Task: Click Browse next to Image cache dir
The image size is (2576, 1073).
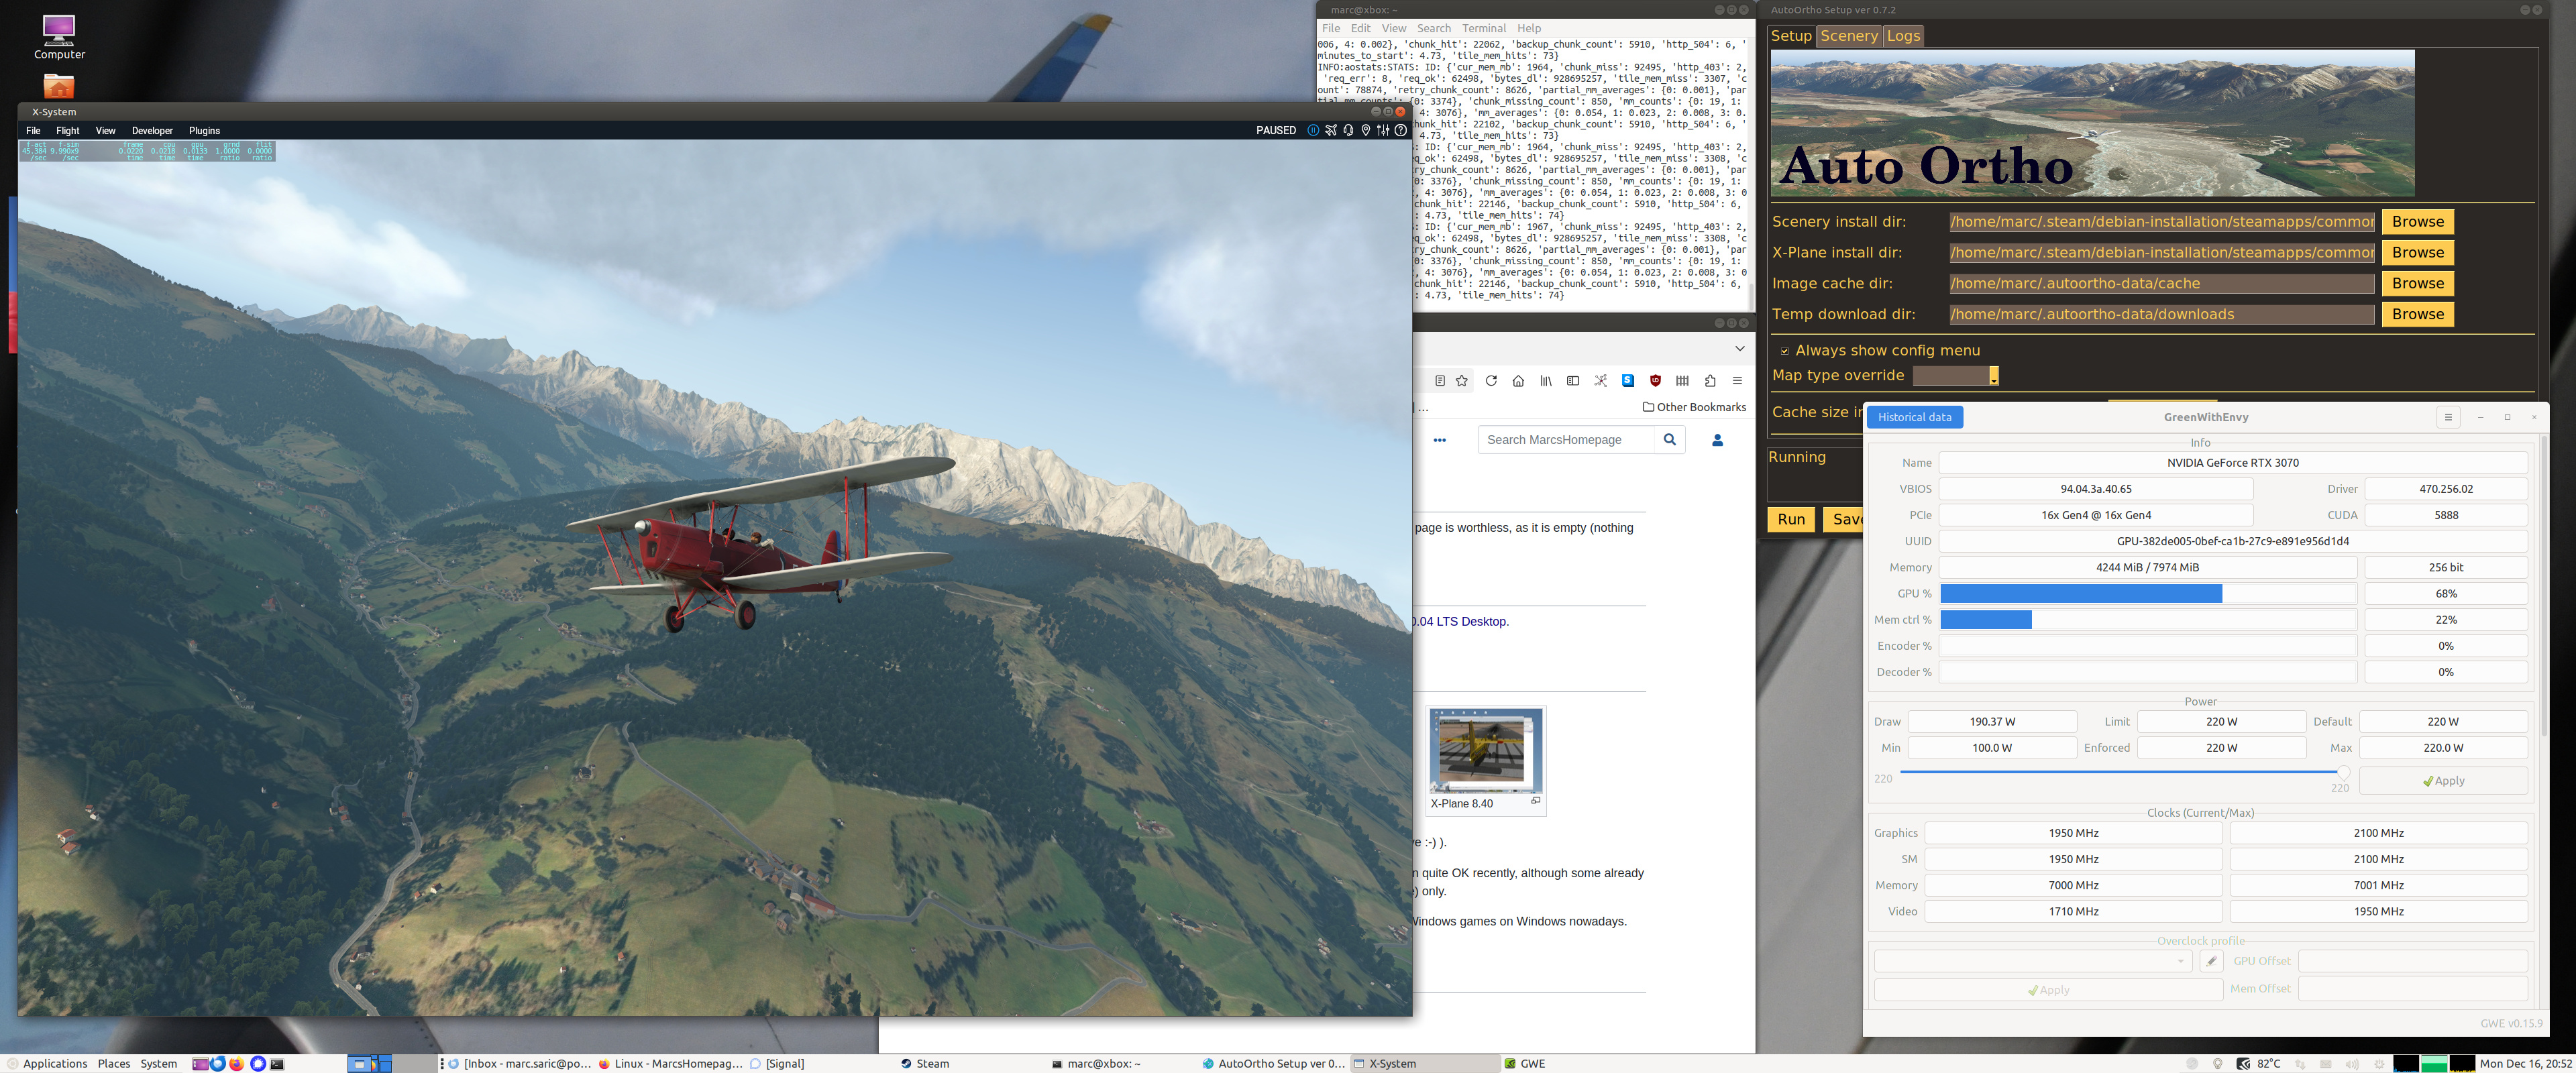Action: coord(2417,284)
